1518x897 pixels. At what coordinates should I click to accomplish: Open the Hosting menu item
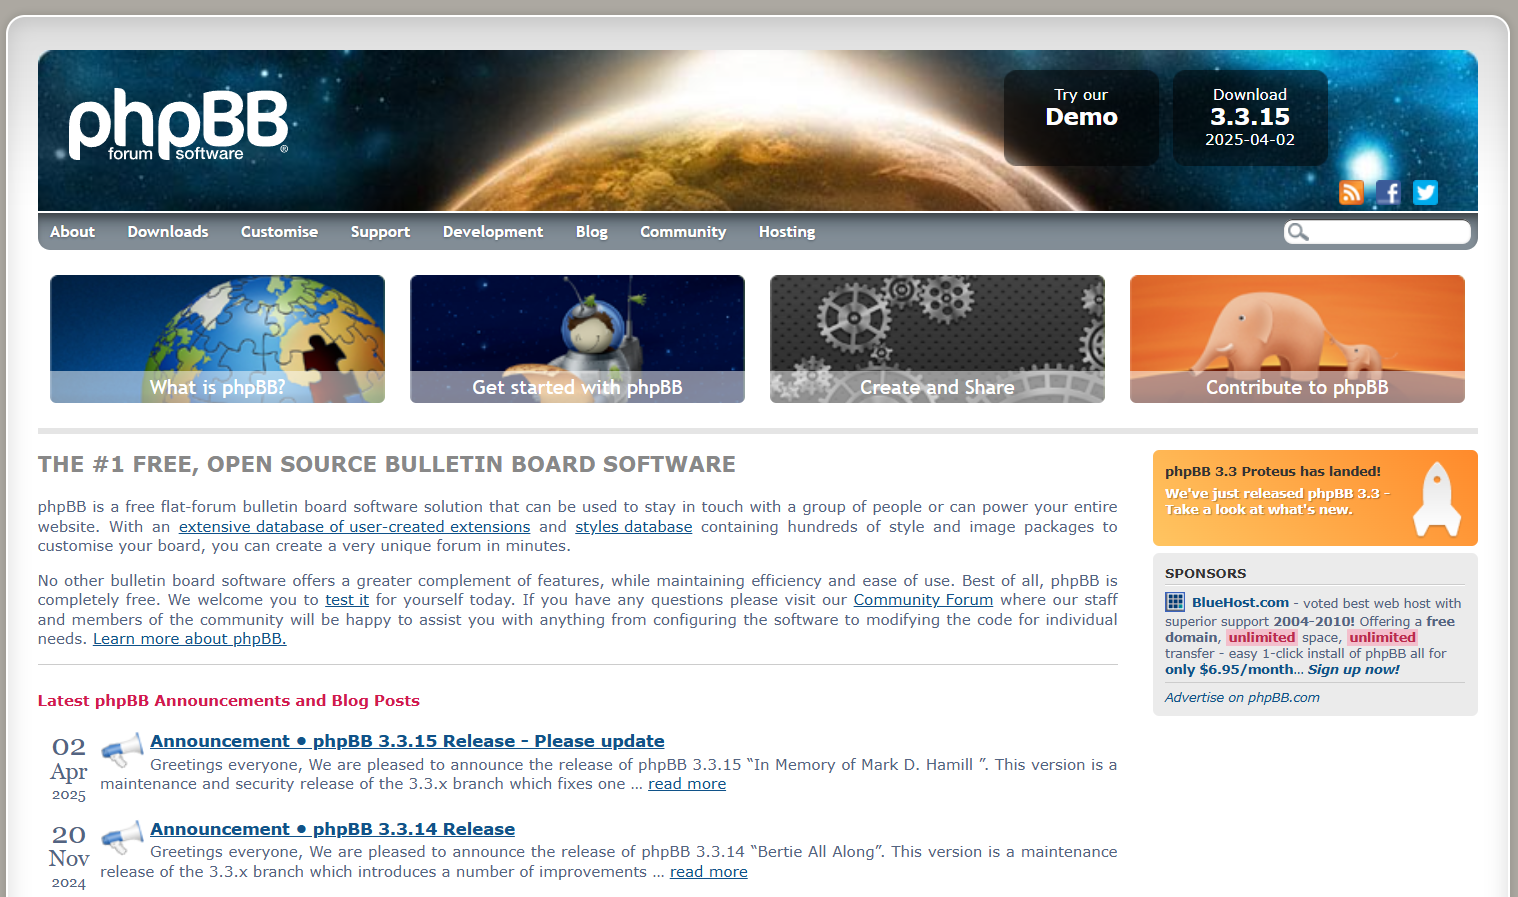tap(787, 231)
